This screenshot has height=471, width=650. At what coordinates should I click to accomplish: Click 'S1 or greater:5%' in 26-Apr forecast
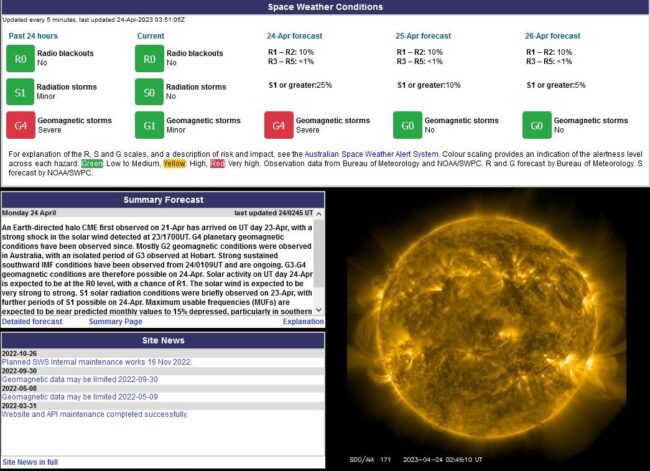pos(556,85)
